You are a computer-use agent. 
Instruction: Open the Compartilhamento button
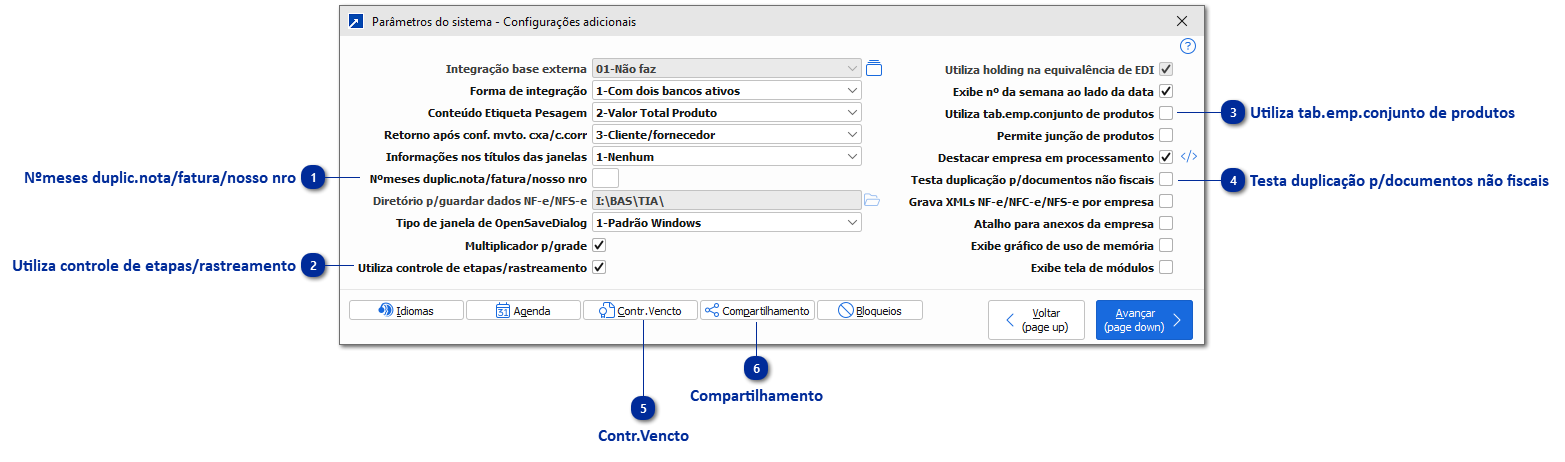[757, 311]
